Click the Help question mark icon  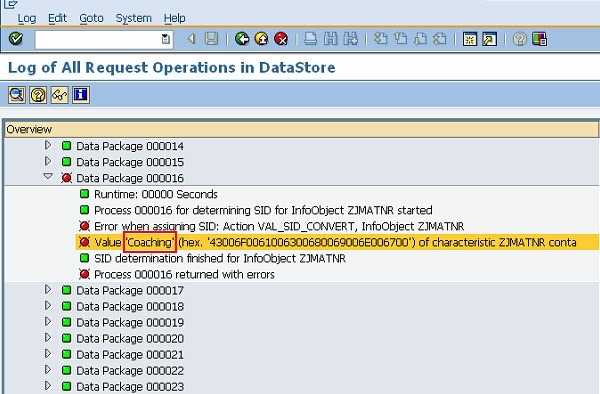tap(519, 39)
